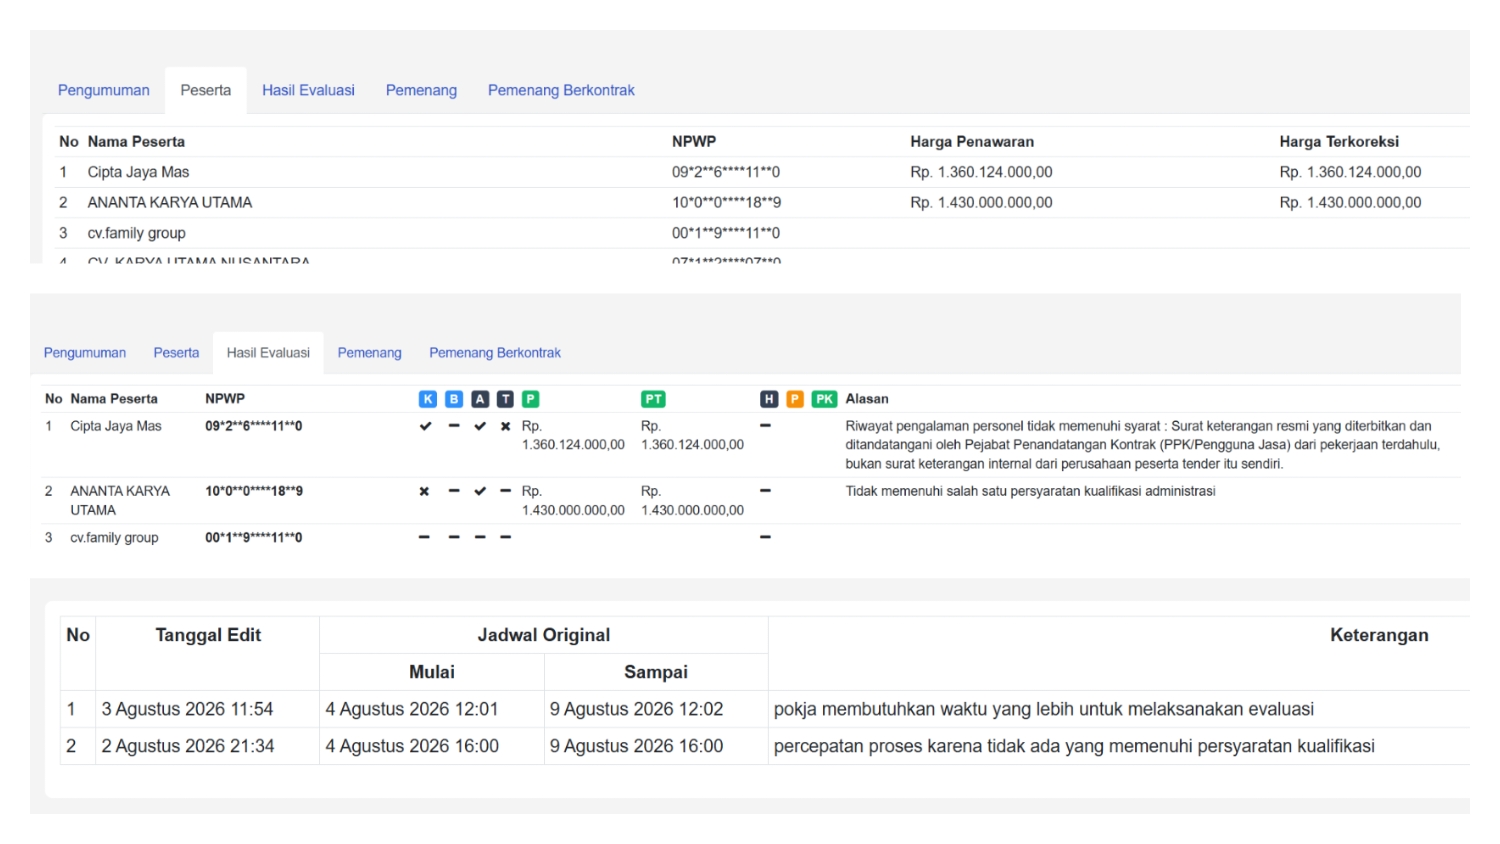Image resolution: width=1500 pixels, height=844 pixels.
Task: Click ANANTA KARYA UTAMA K-column cross mark
Action: tap(424, 491)
